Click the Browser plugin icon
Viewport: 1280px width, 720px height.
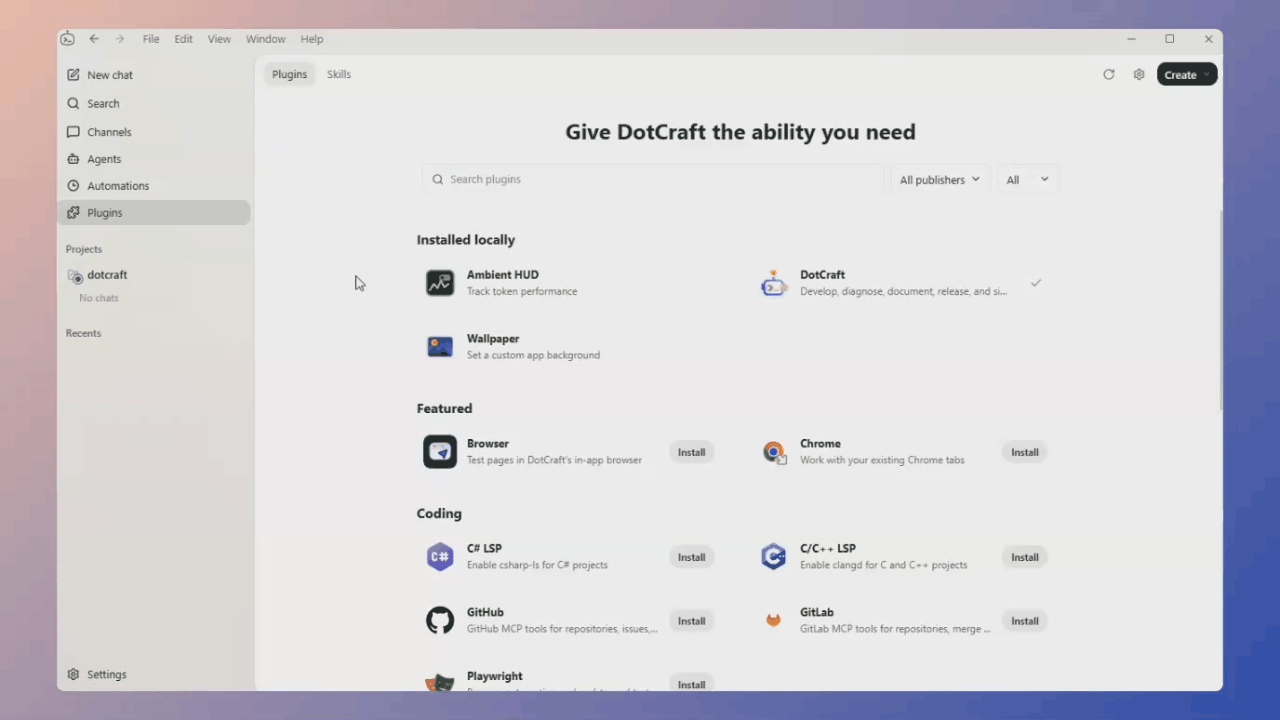pyautogui.click(x=440, y=452)
